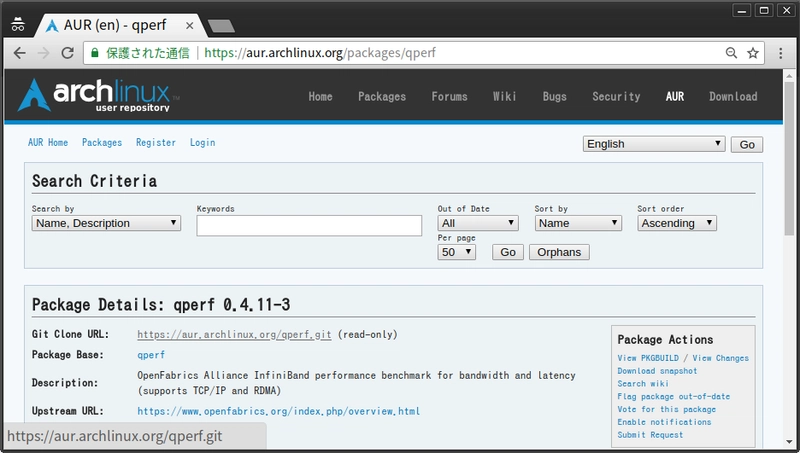Click the vertical scrollbar thumb
800x453 pixels.
(789, 158)
